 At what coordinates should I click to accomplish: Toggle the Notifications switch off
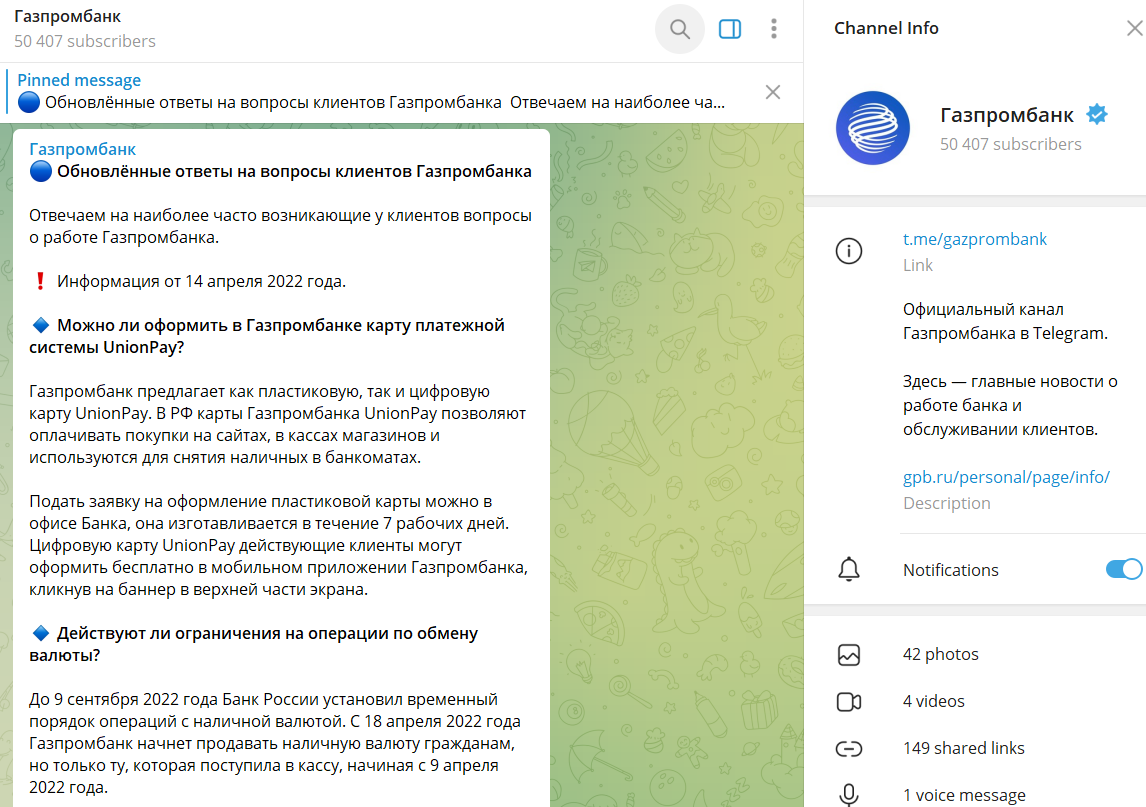tap(1123, 569)
